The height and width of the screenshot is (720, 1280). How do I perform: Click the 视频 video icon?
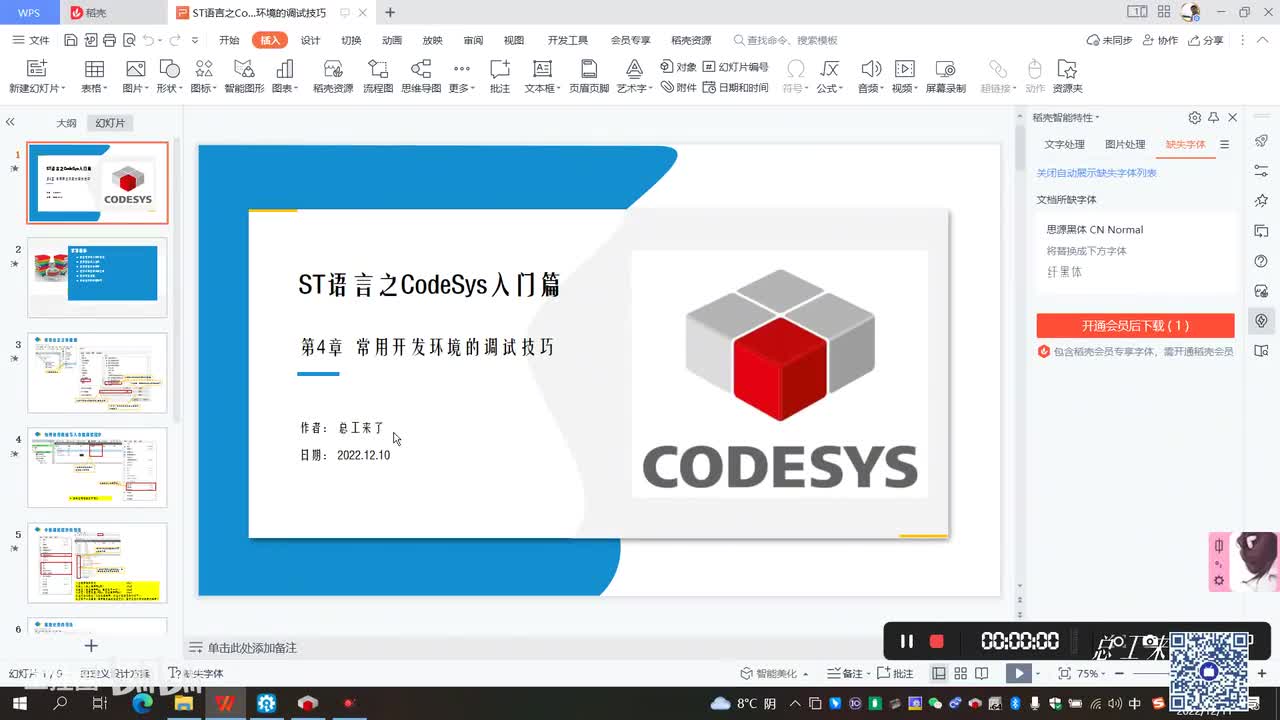(905, 69)
